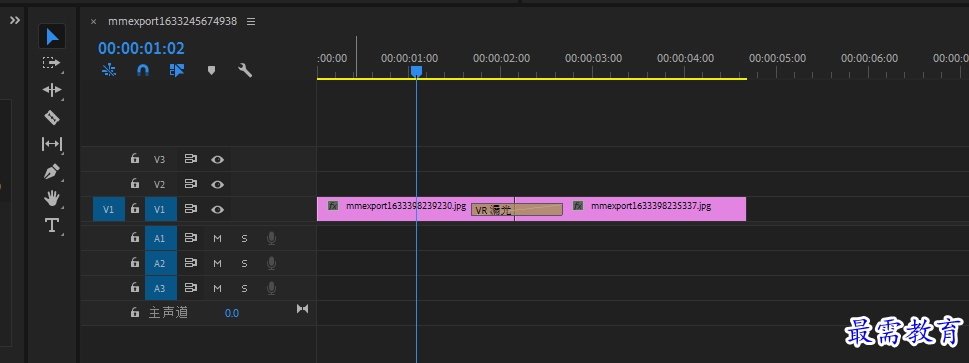Toggle lock on track A3

[x=135, y=288]
